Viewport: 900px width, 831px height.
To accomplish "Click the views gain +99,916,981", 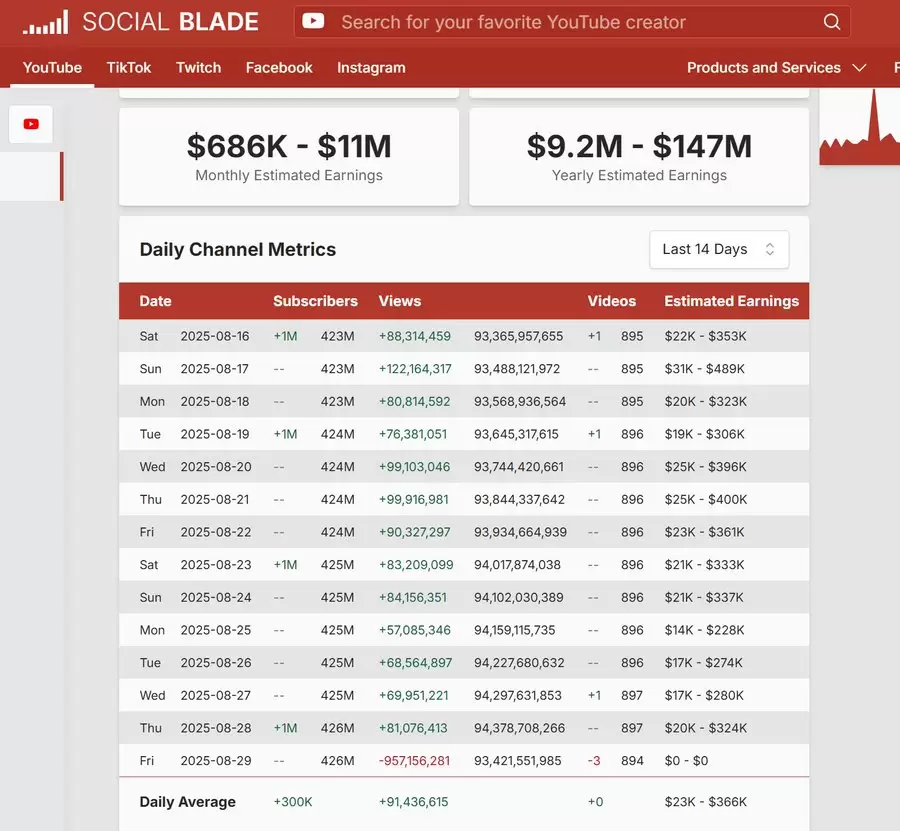I will [x=413, y=500].
